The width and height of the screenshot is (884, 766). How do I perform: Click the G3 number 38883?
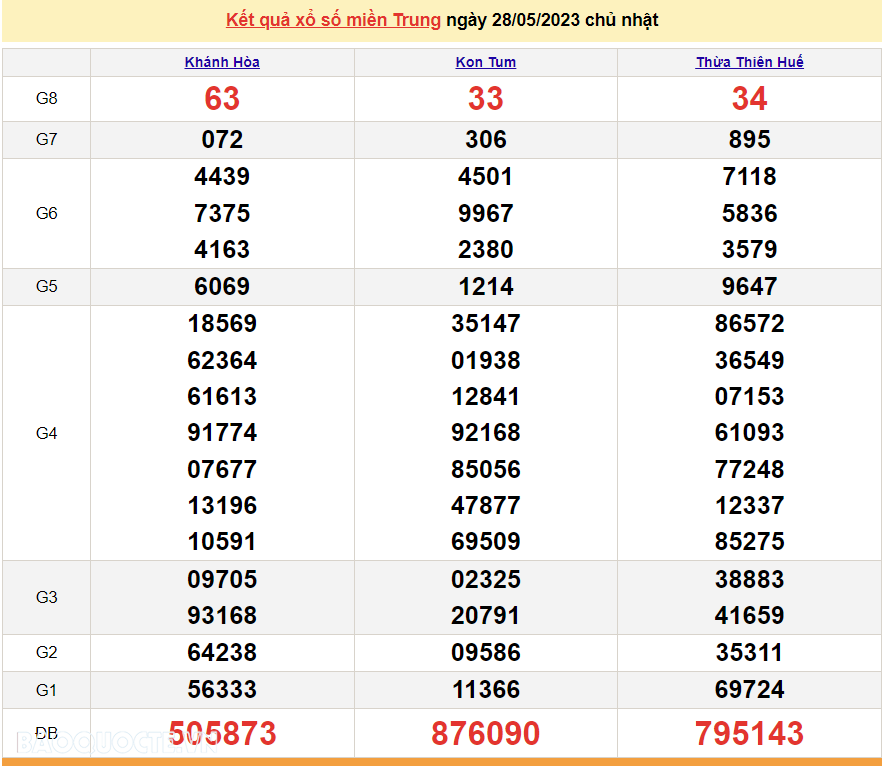749,579
